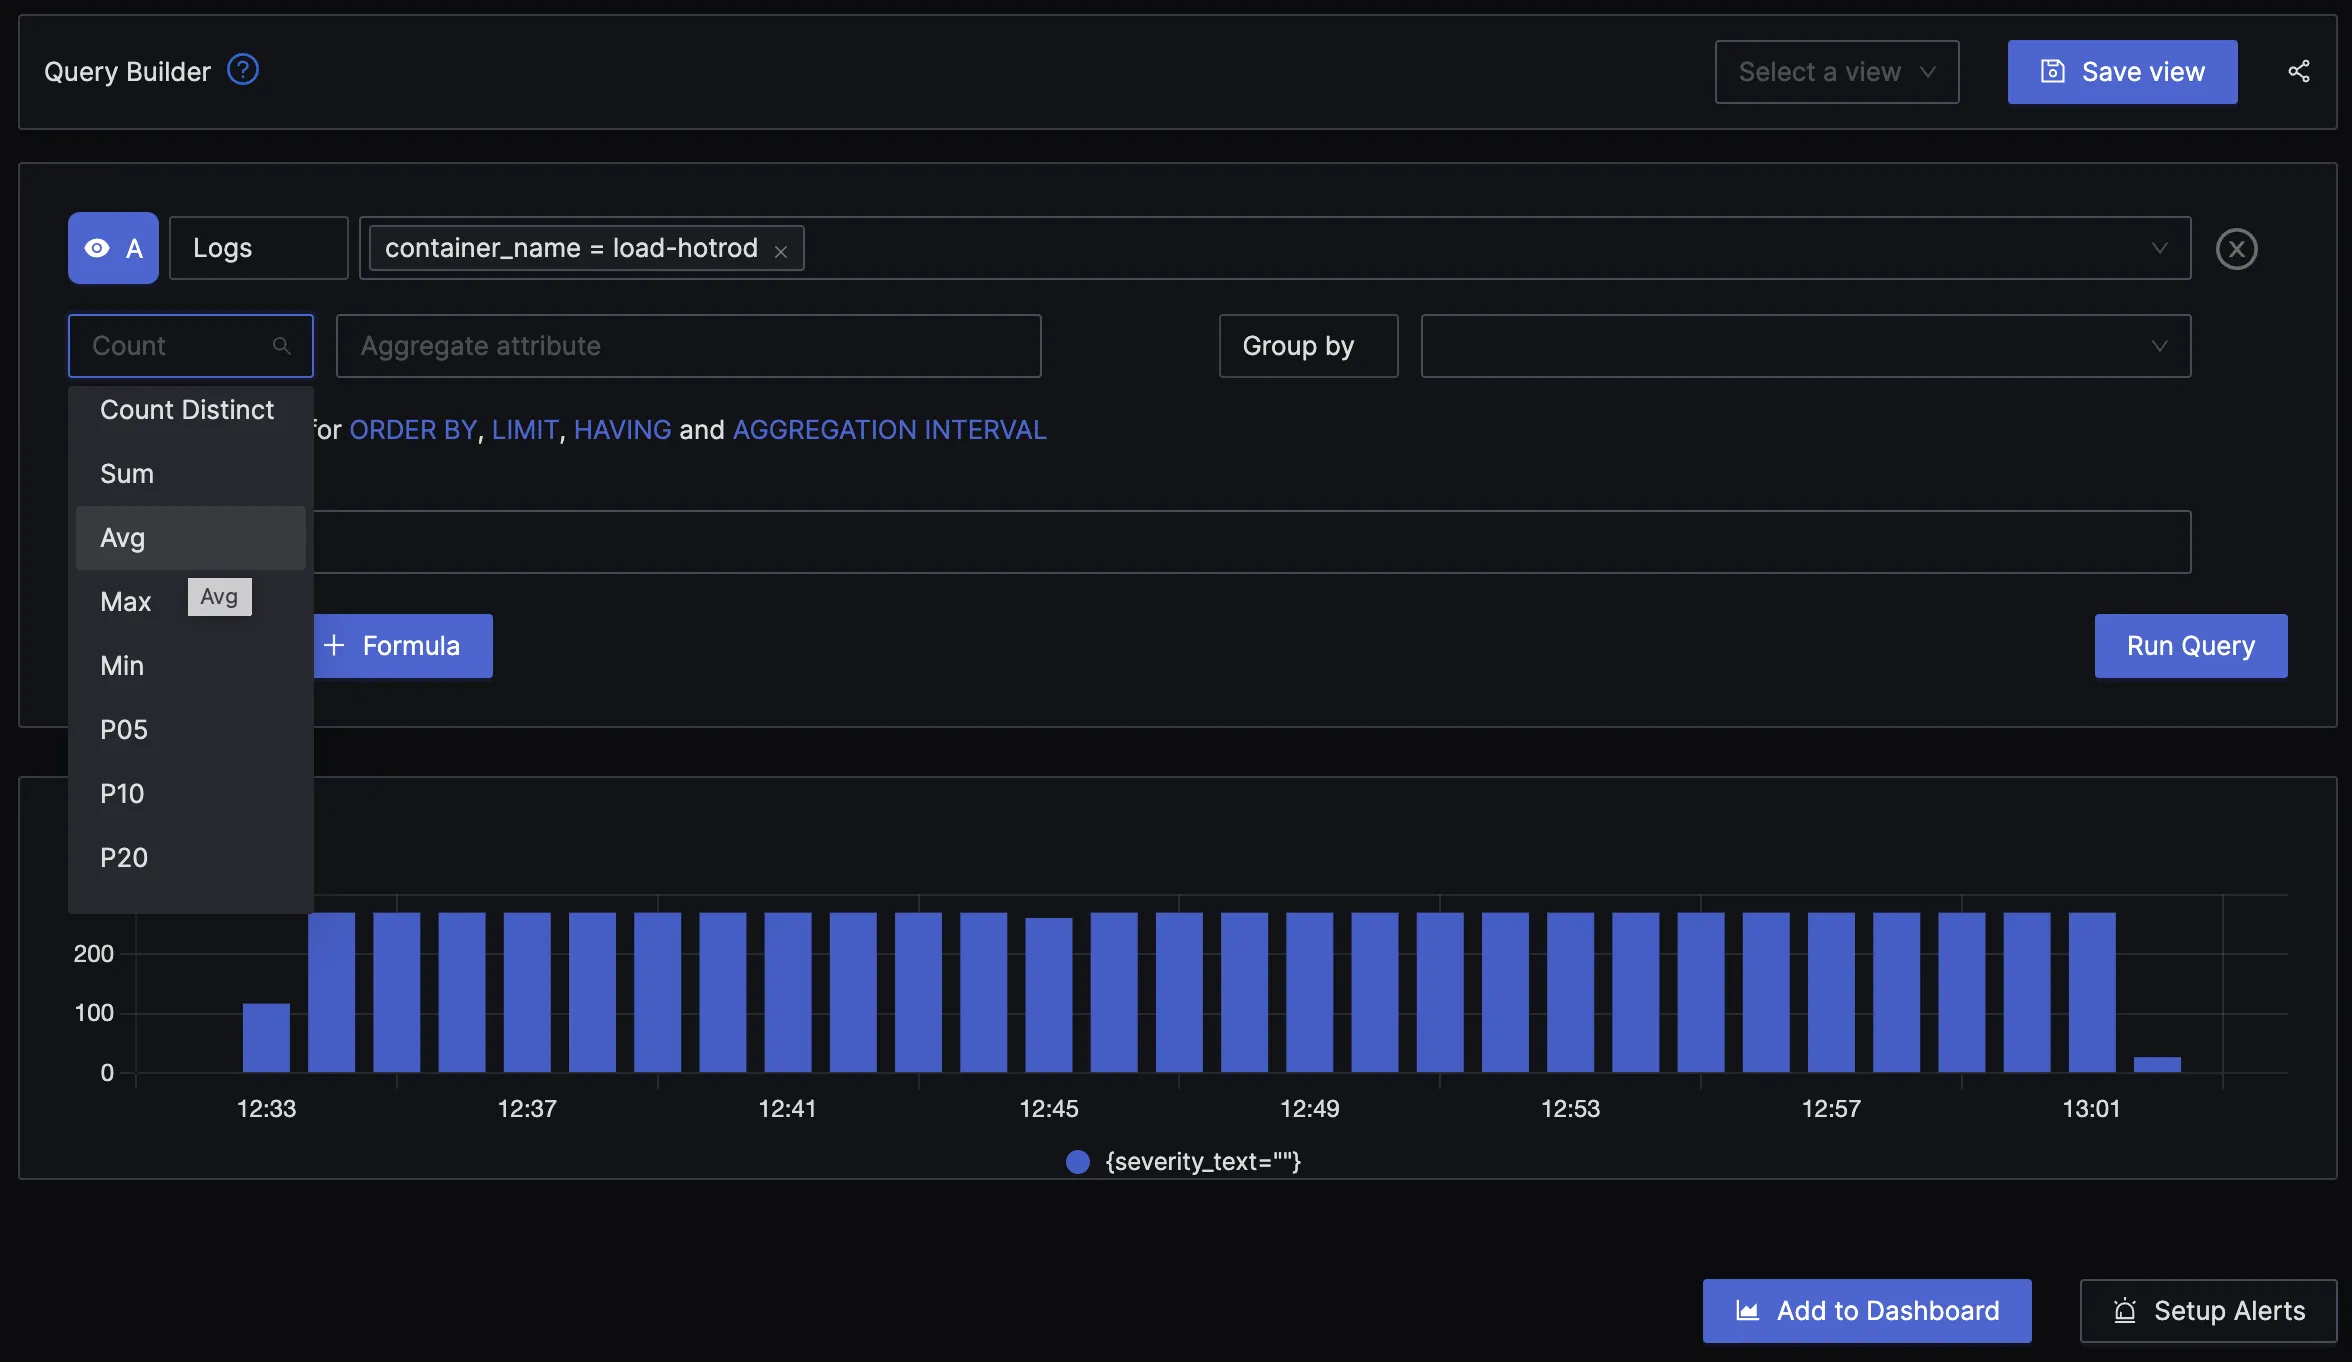Select P20 percentile option

click(190, 858)
